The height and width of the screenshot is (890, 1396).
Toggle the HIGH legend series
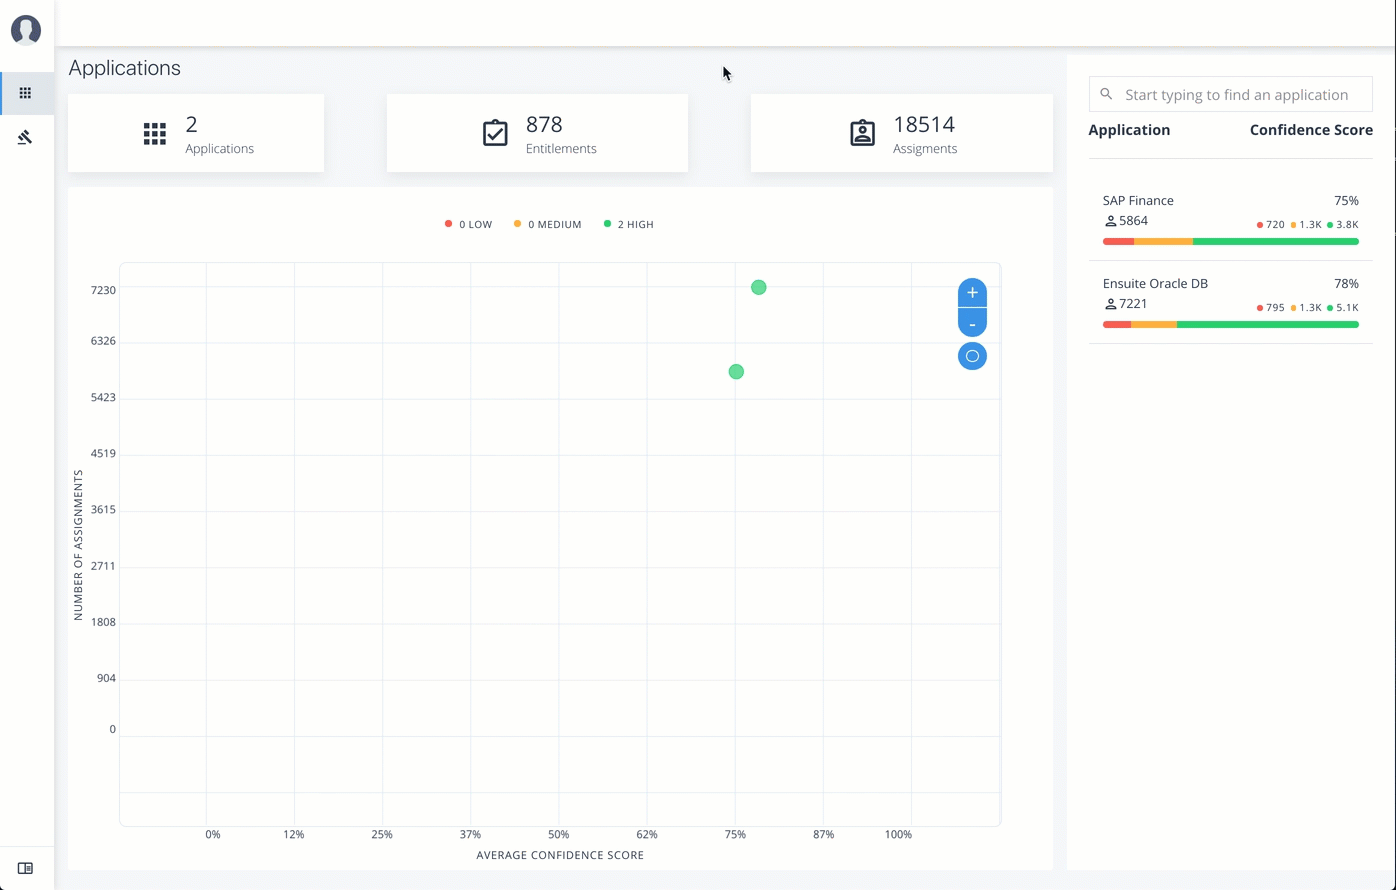[629, 225]
